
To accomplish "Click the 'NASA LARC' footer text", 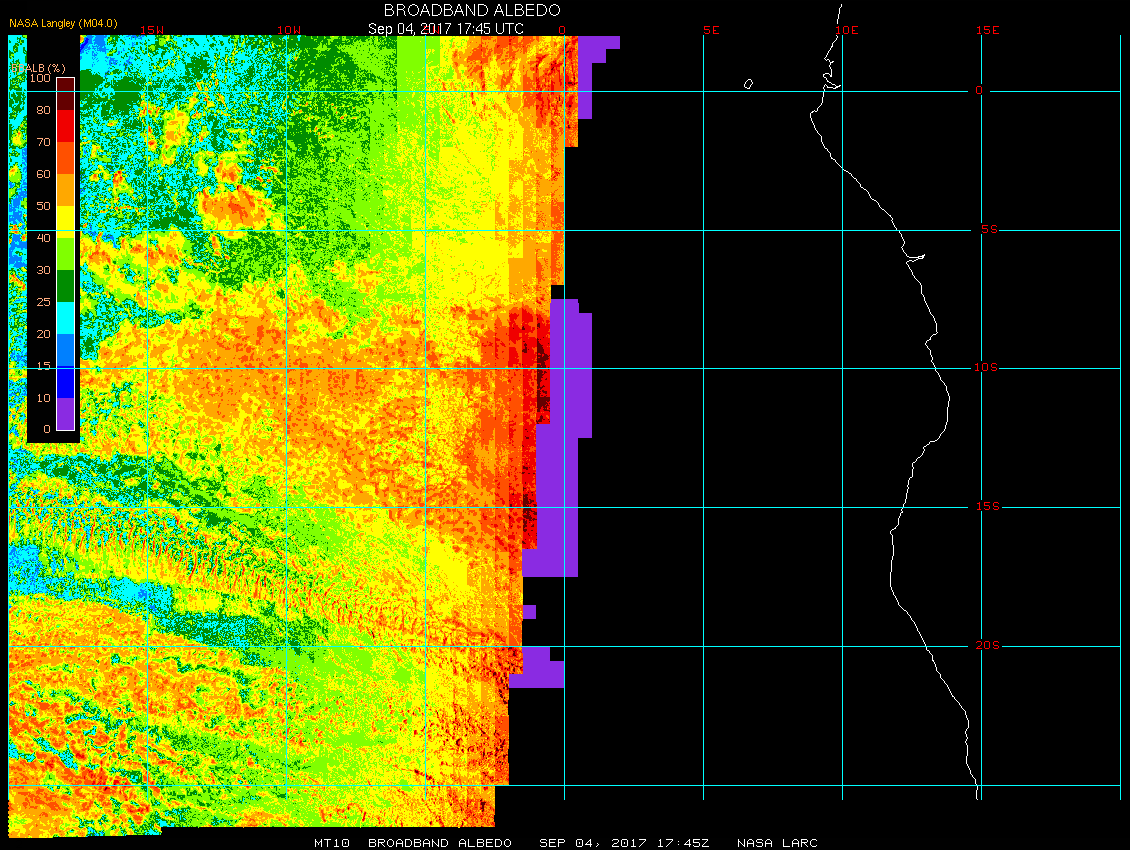I will (777, 843).
